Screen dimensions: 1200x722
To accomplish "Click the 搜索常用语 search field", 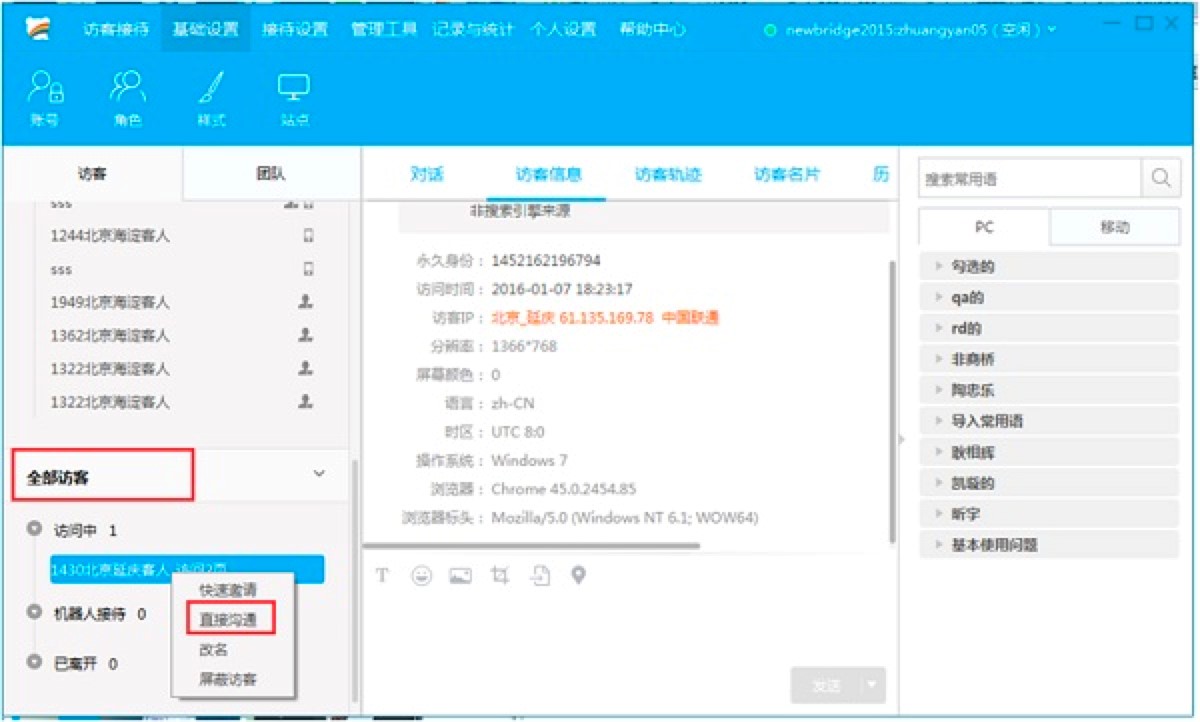I will 1028,179.
